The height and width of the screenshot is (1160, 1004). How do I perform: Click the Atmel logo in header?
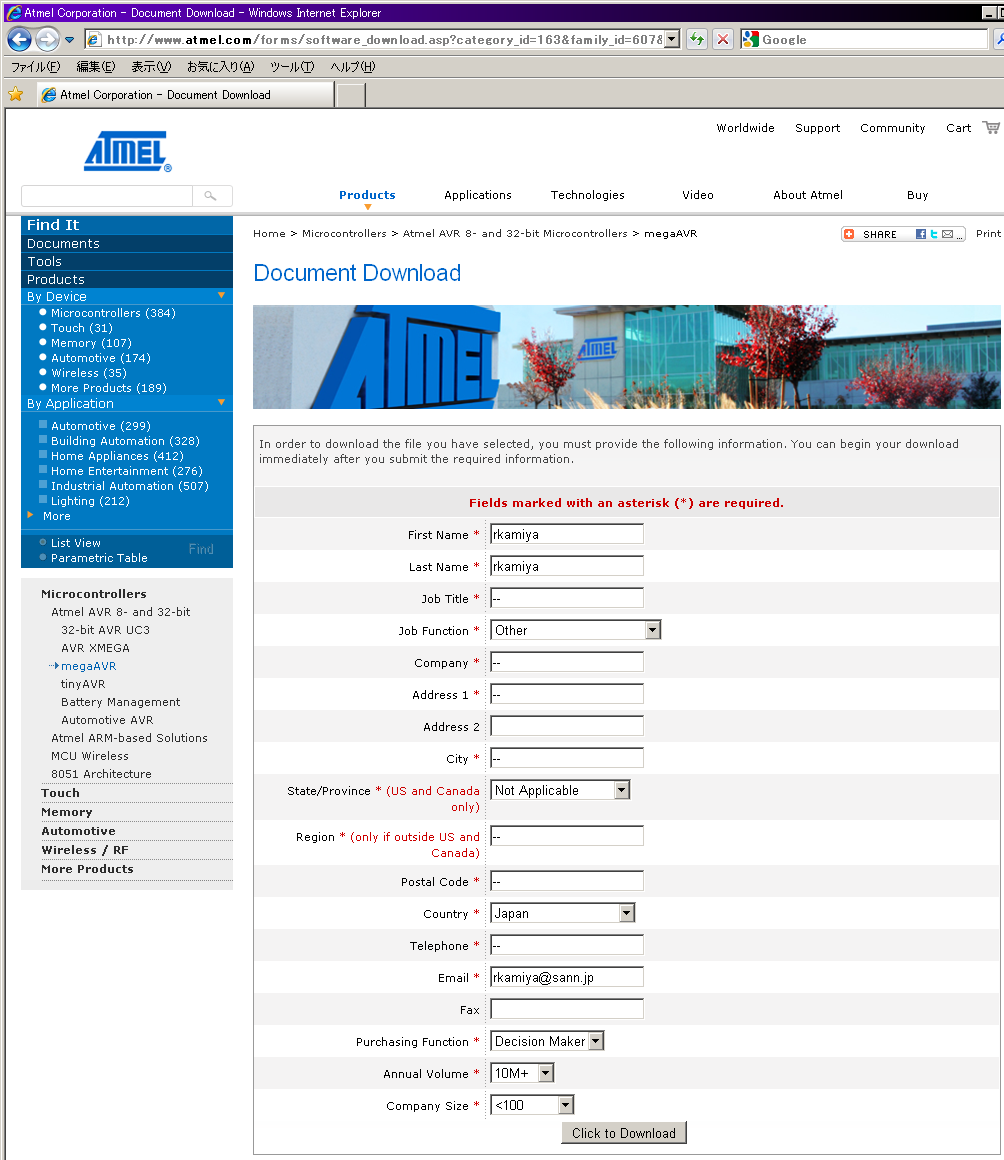tap(127, 151)
